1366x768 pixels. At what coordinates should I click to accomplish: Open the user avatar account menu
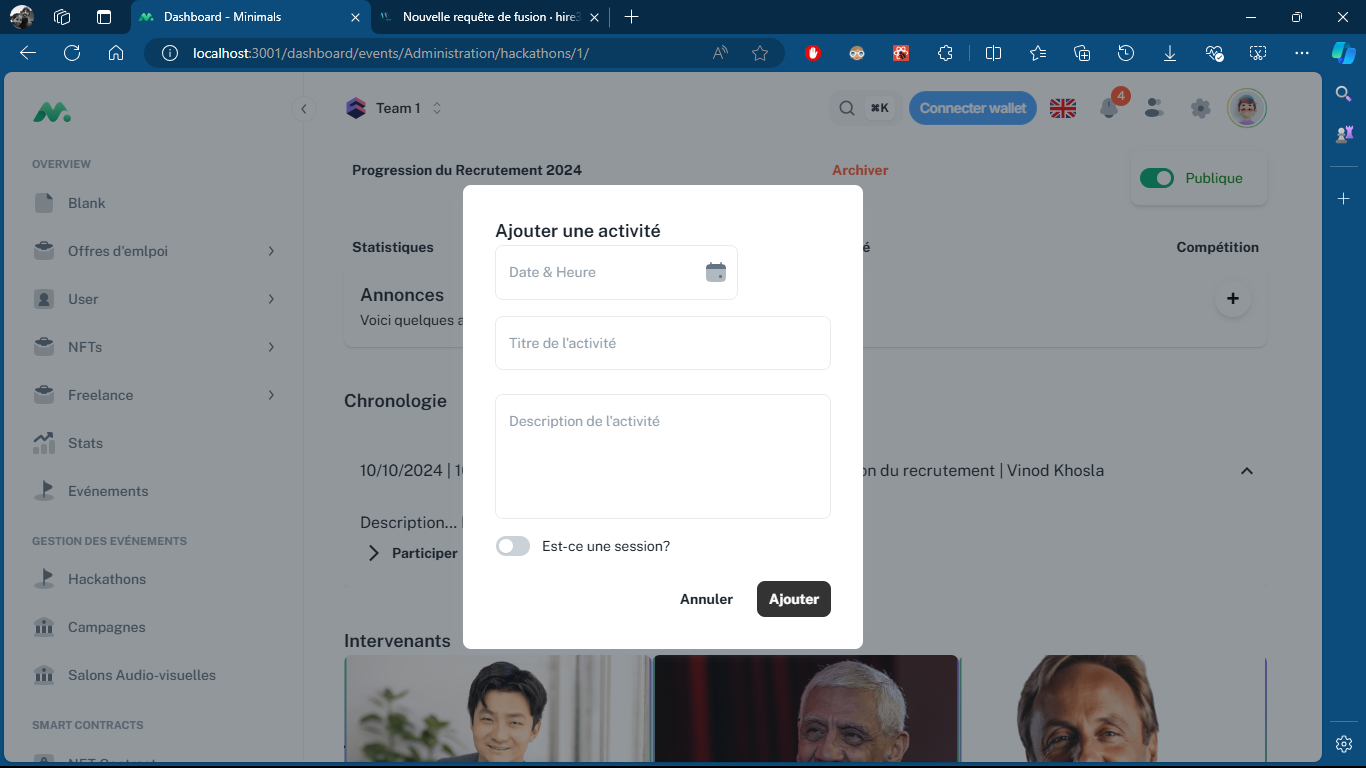pos(1247,108)
